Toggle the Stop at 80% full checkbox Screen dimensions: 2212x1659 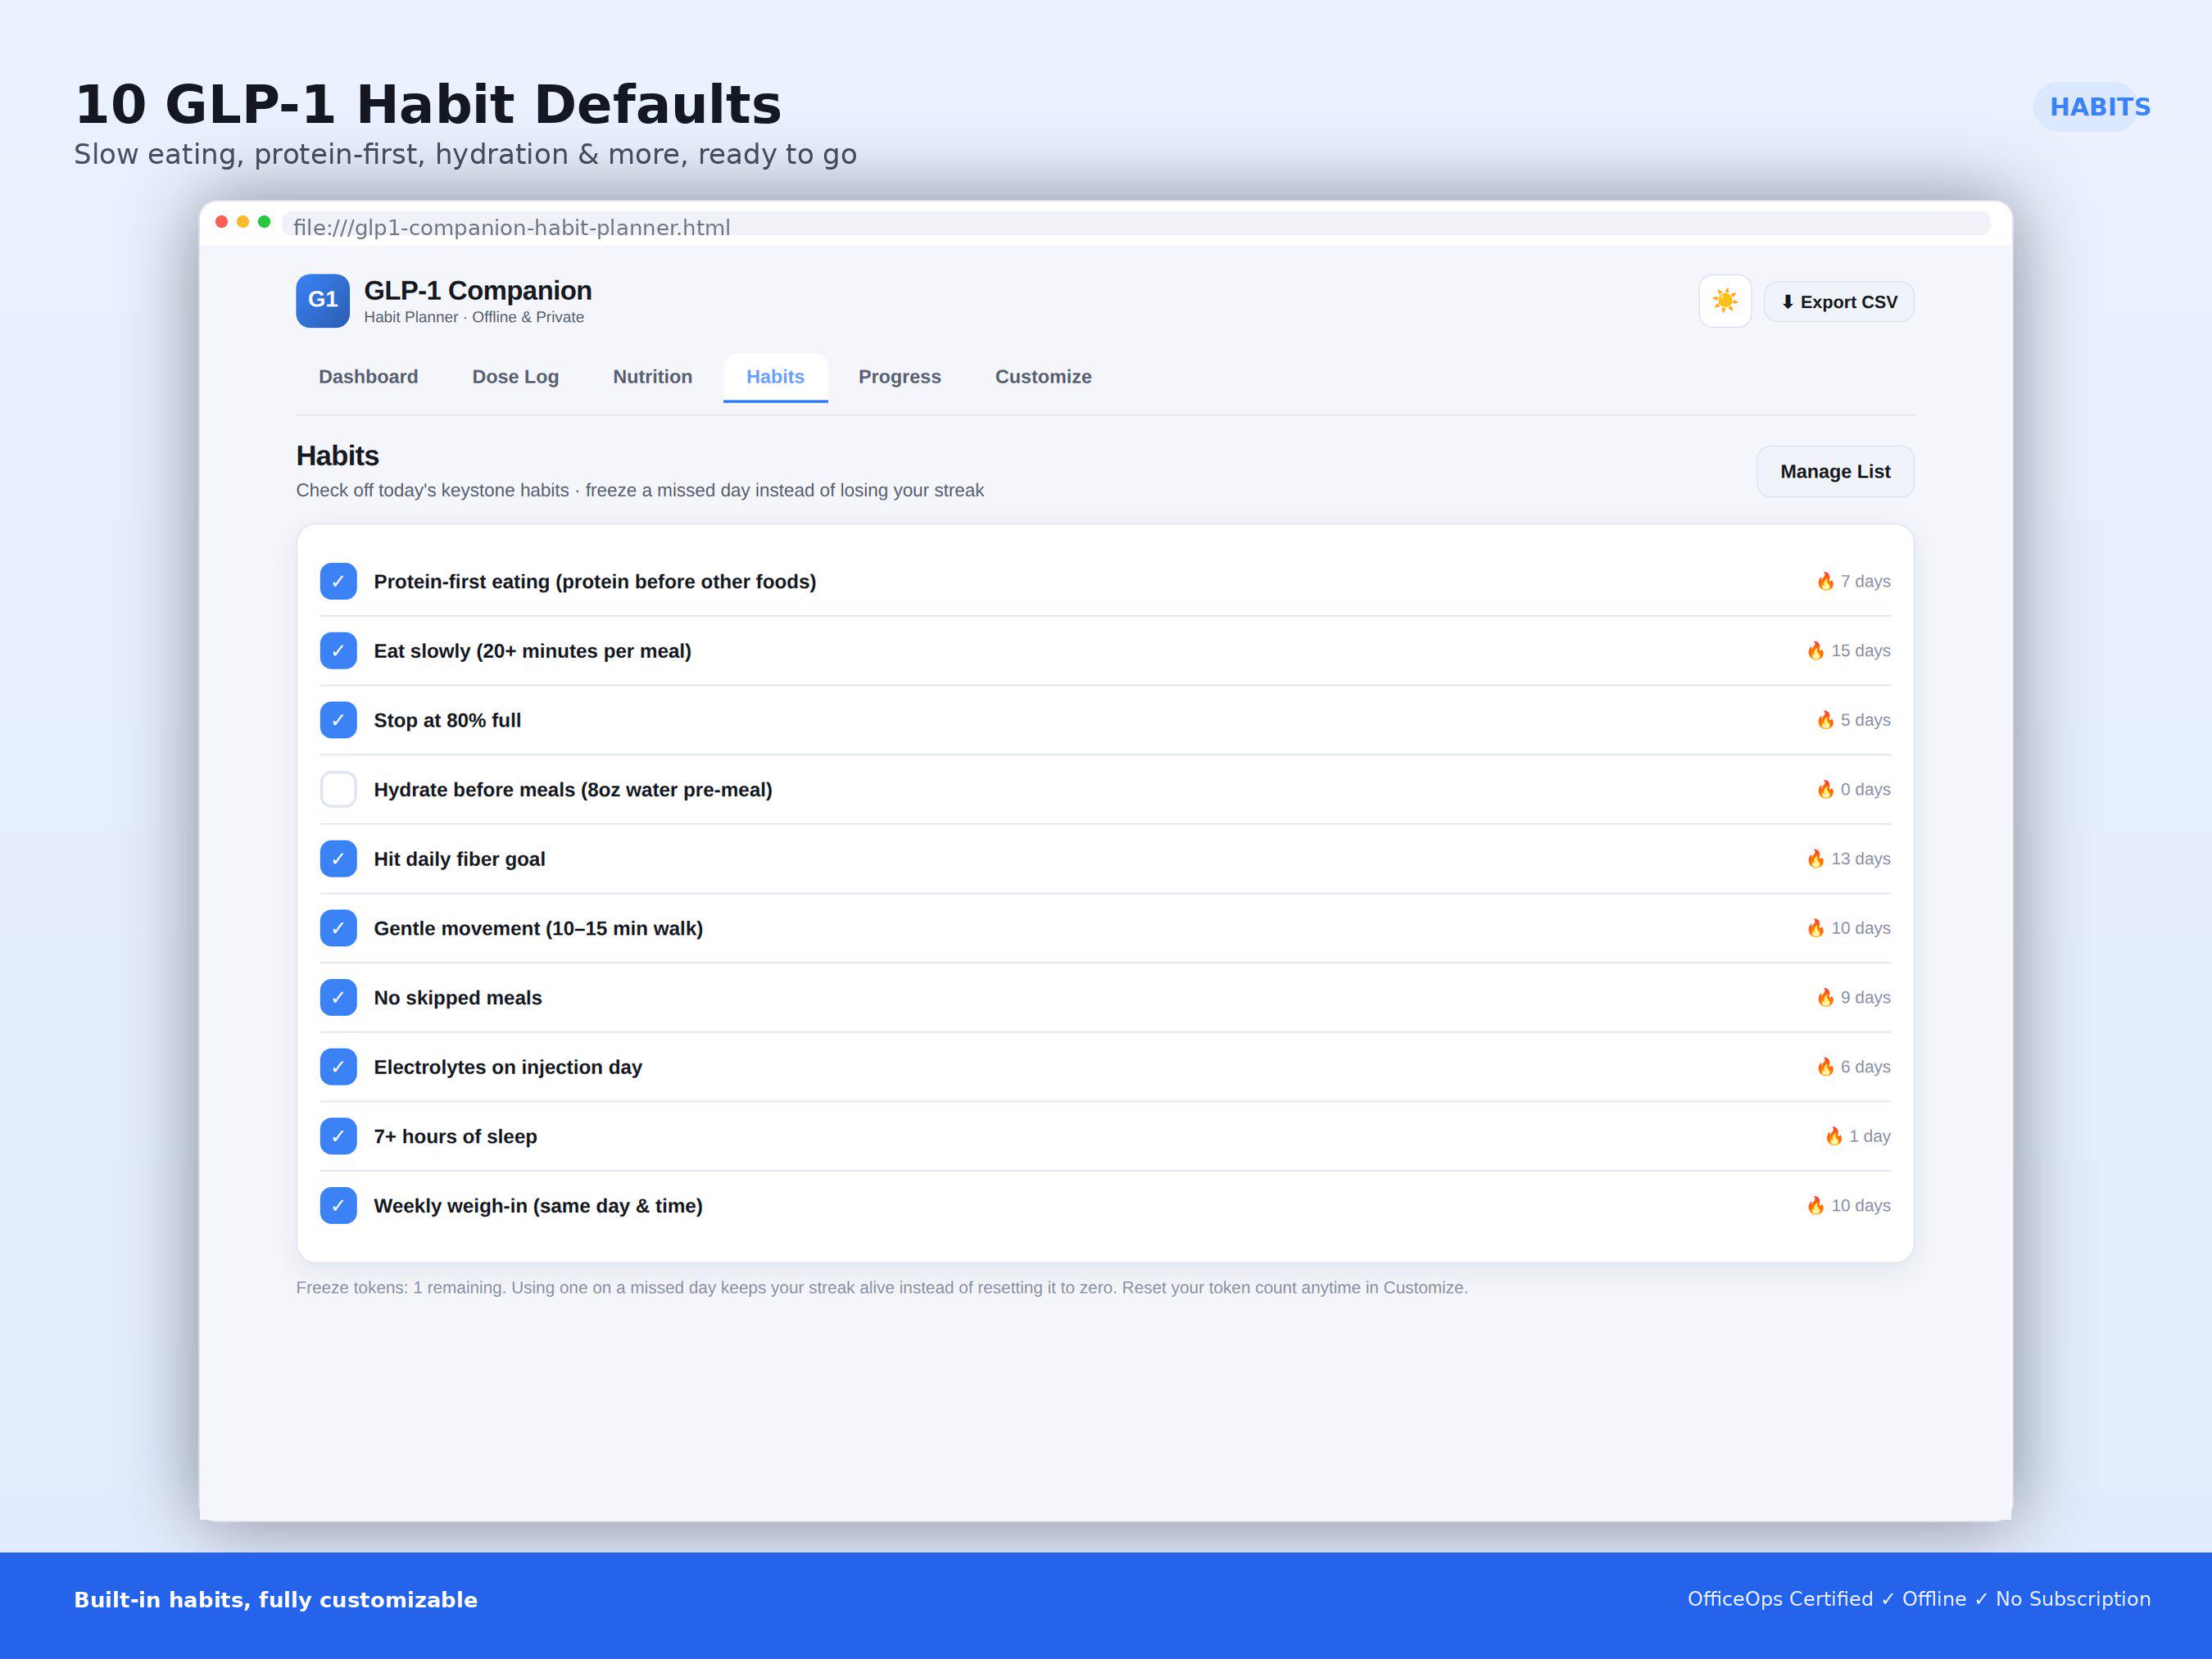tap(338, 720)
